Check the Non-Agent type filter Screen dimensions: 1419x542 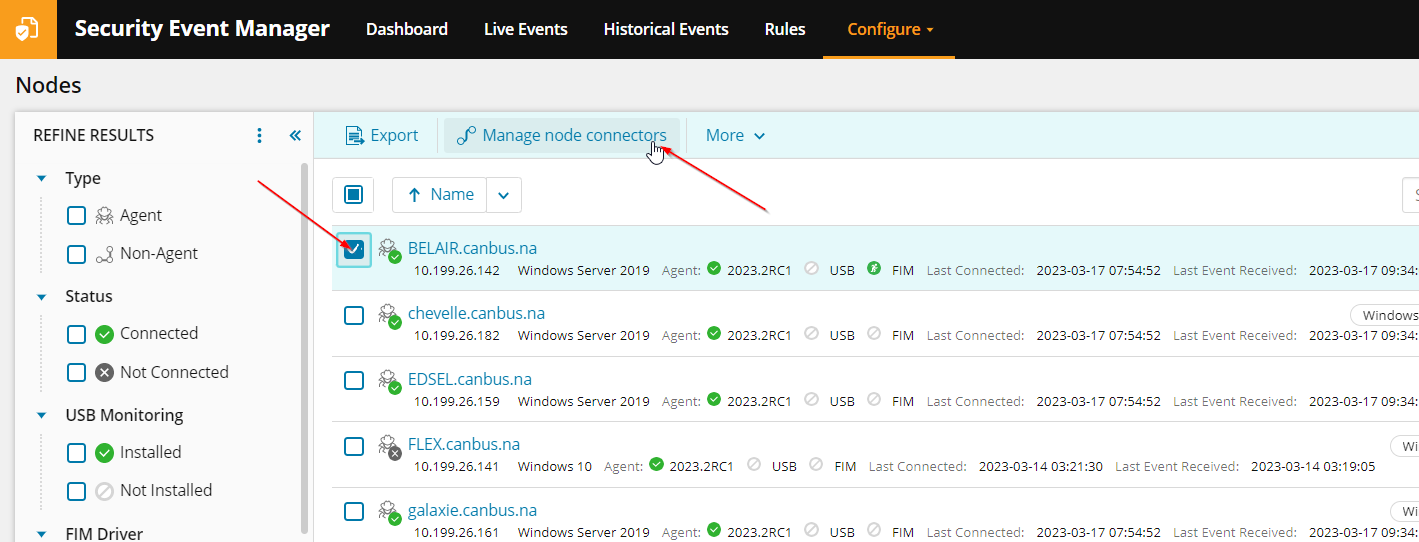point(76,254)
